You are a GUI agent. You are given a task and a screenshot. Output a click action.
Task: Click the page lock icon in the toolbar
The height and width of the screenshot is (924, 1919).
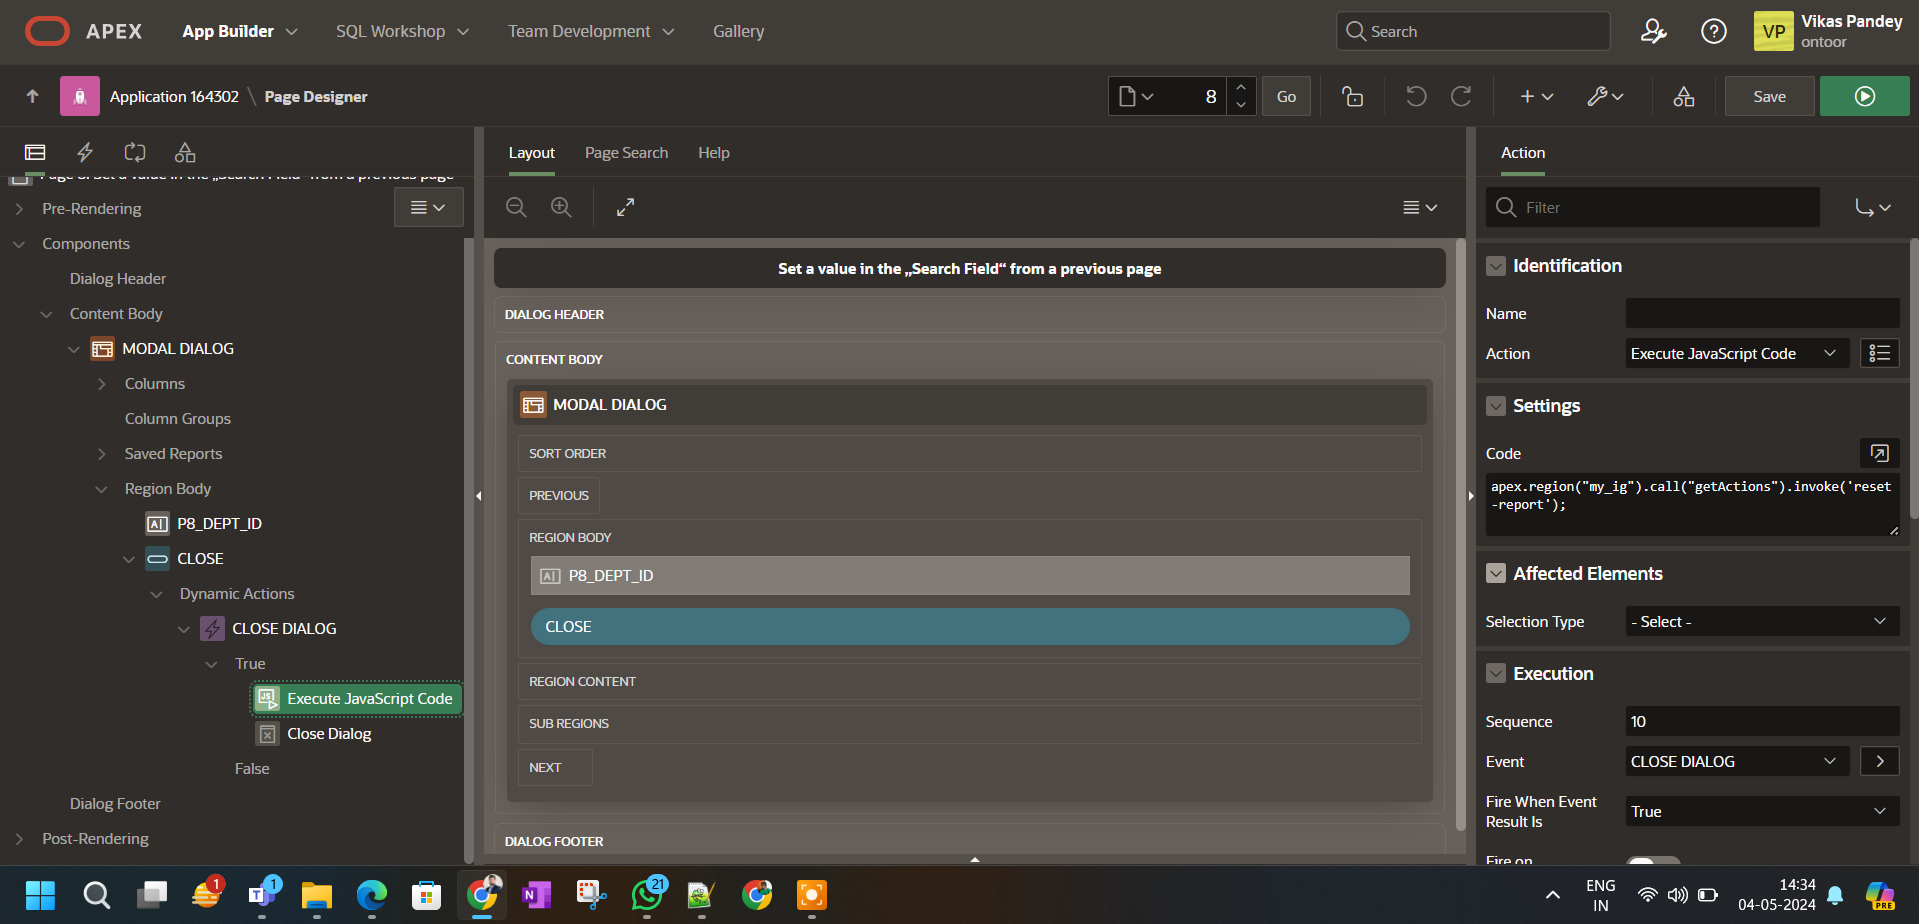[1351, 95]
